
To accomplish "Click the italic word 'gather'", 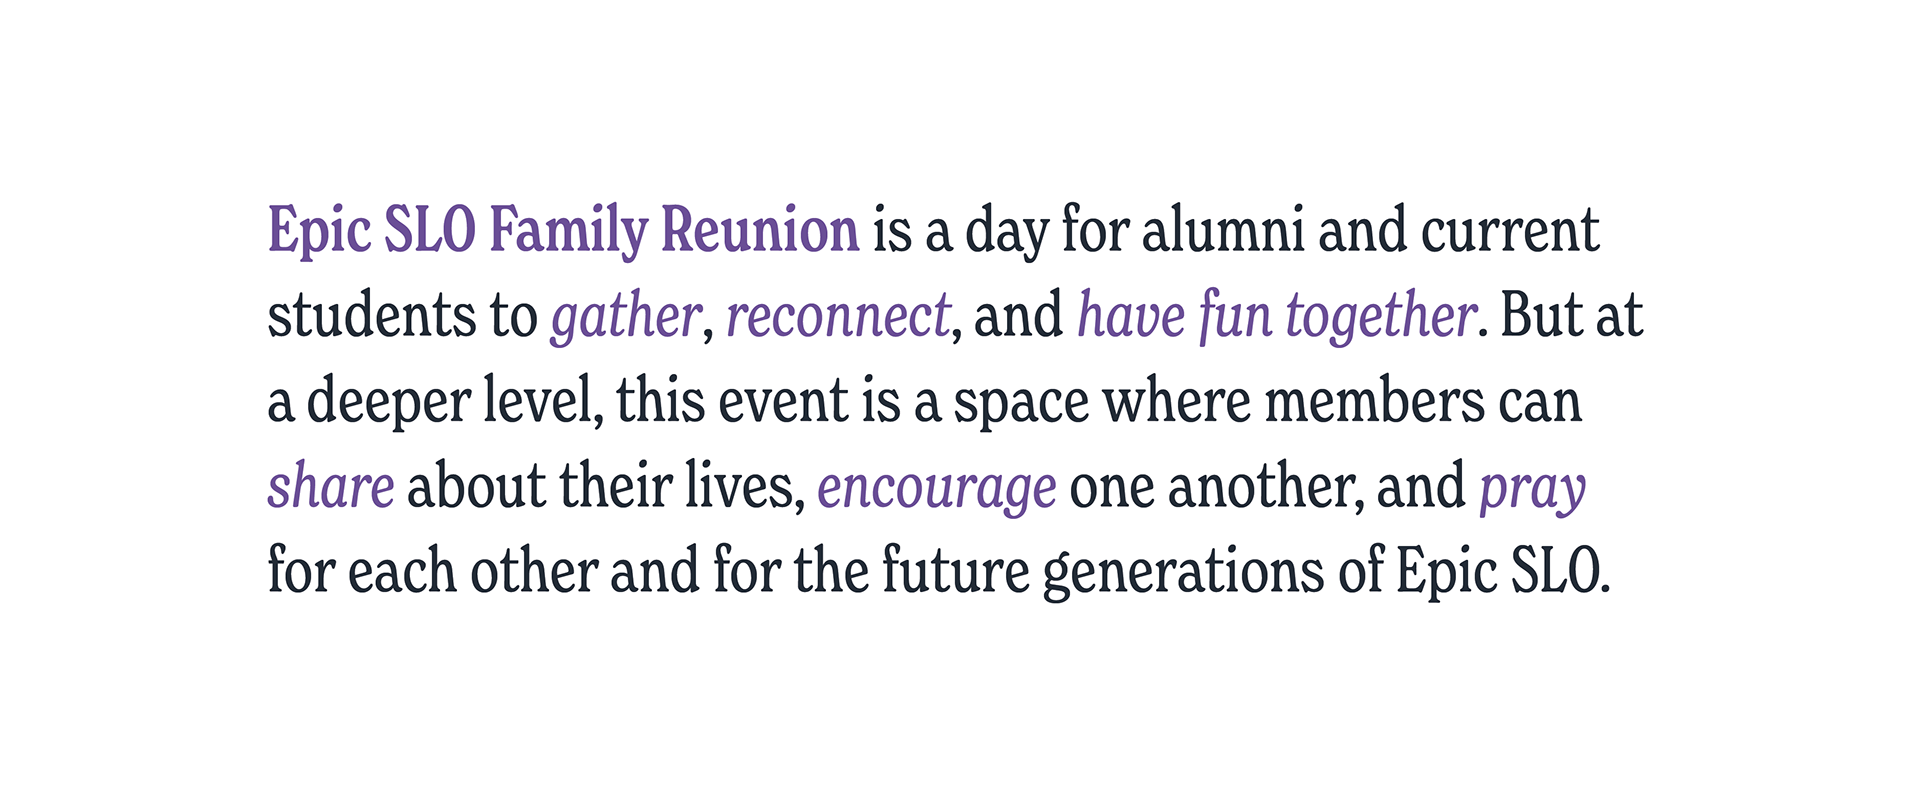I will (626, 317).
